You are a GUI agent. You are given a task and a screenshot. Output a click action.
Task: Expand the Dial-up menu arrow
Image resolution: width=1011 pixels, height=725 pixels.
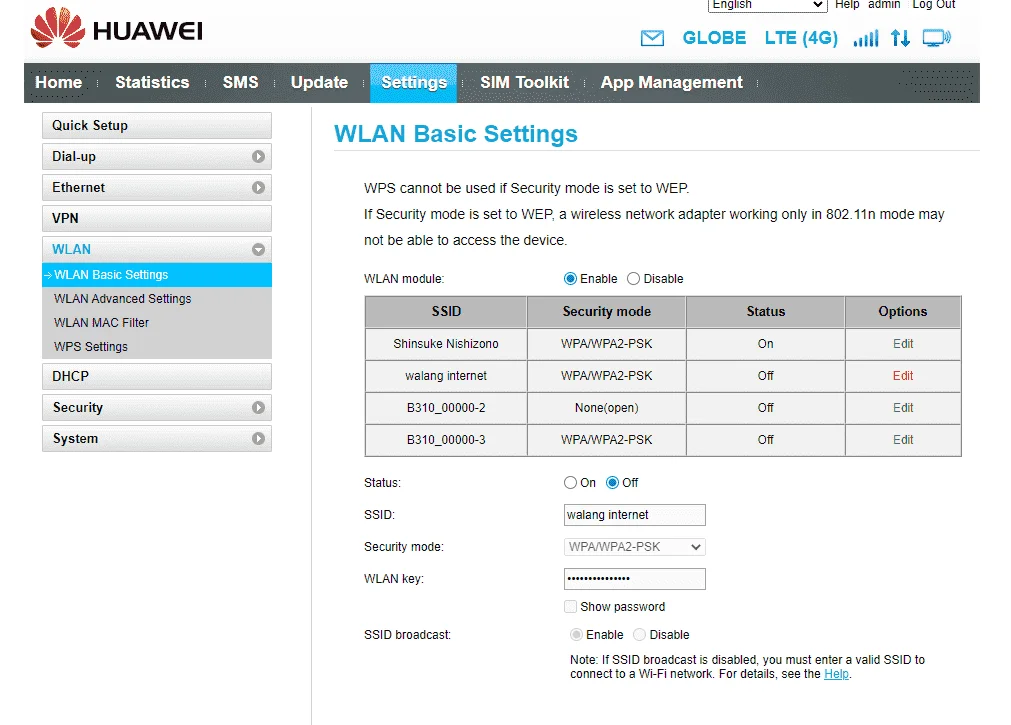click(258, 157)
